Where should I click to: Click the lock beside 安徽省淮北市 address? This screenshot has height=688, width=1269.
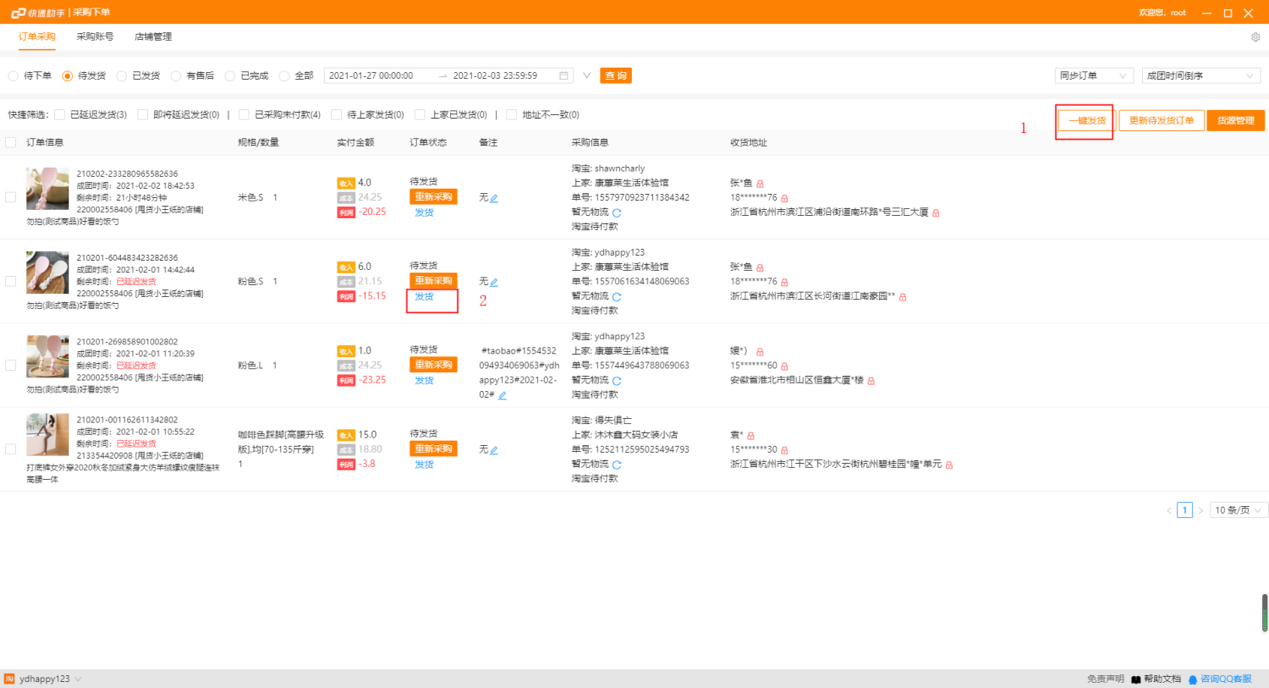871,380
